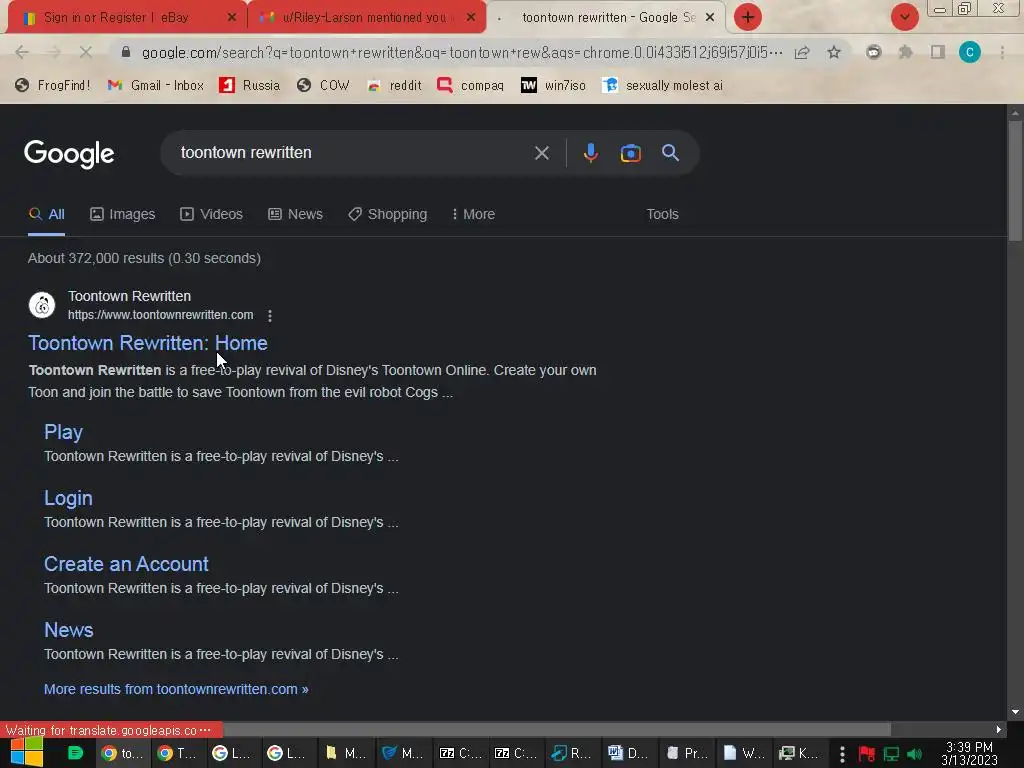Image resolution: width=1024 pixels, height=768 pixels.
Task: Expand the More search categories
Action: (473, 214)
